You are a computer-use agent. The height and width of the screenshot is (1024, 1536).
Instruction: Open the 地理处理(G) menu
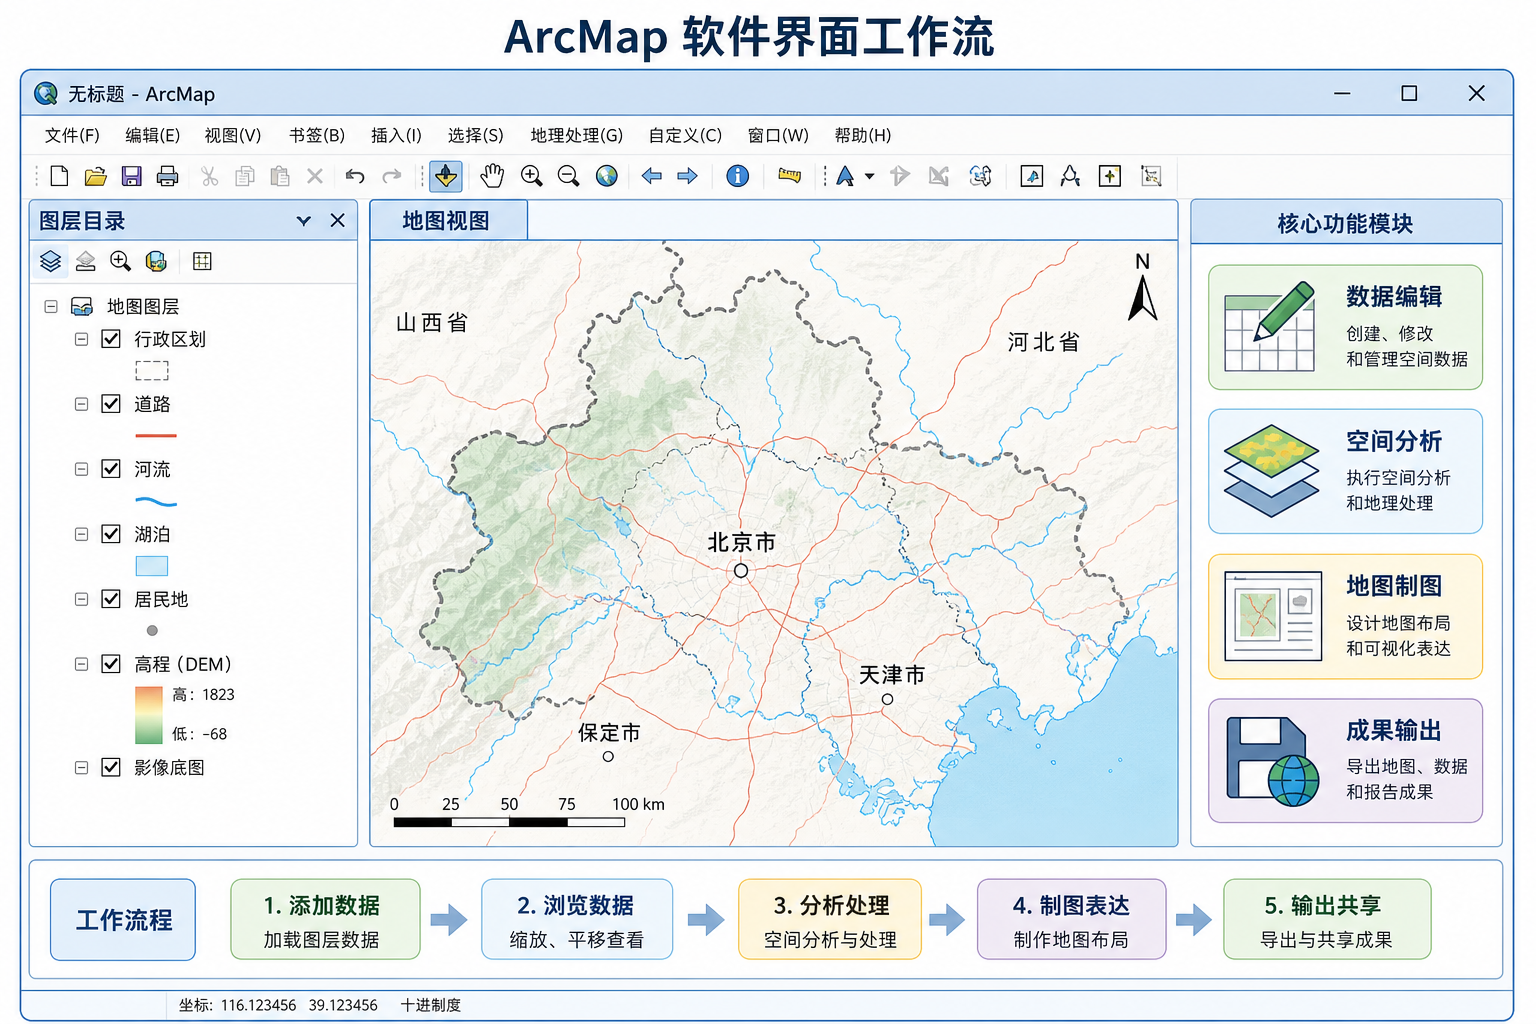[577, 135]
